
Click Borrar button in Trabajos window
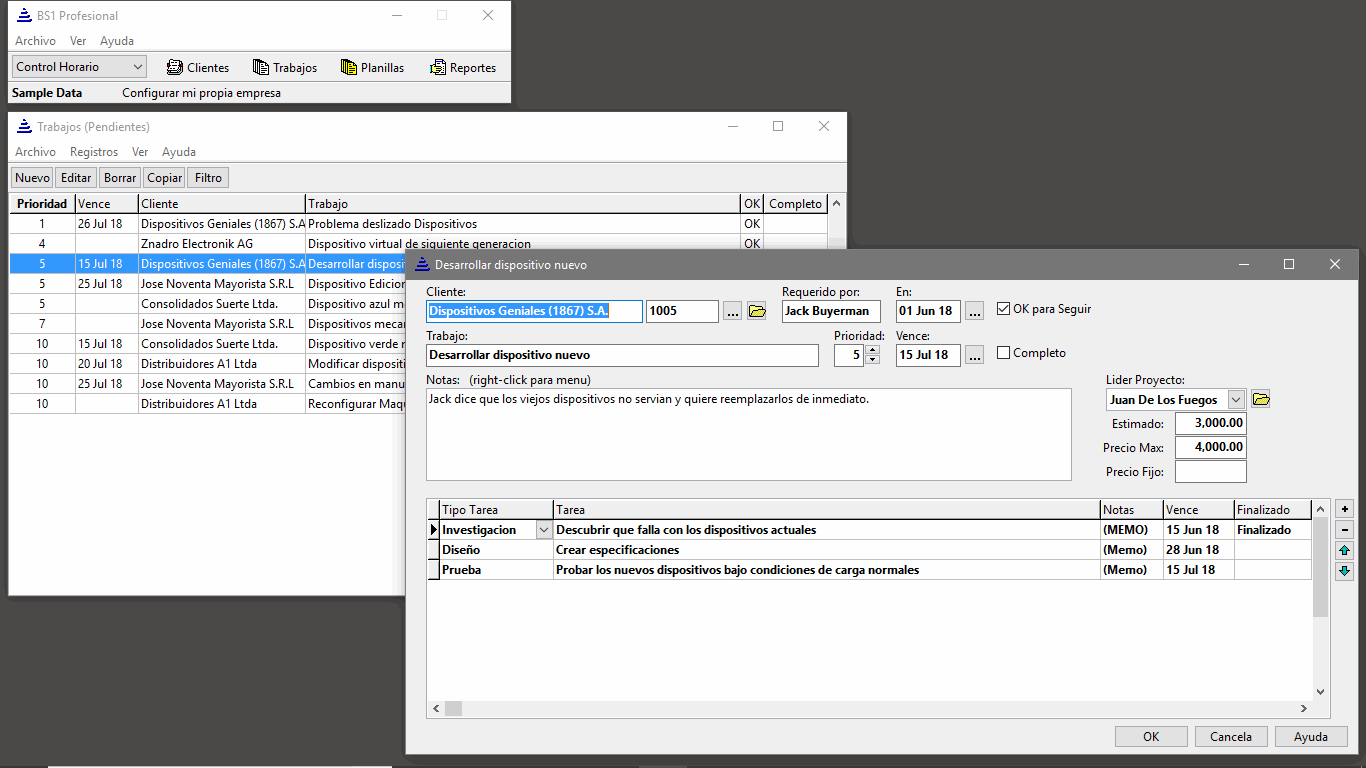tap(120, 178)
